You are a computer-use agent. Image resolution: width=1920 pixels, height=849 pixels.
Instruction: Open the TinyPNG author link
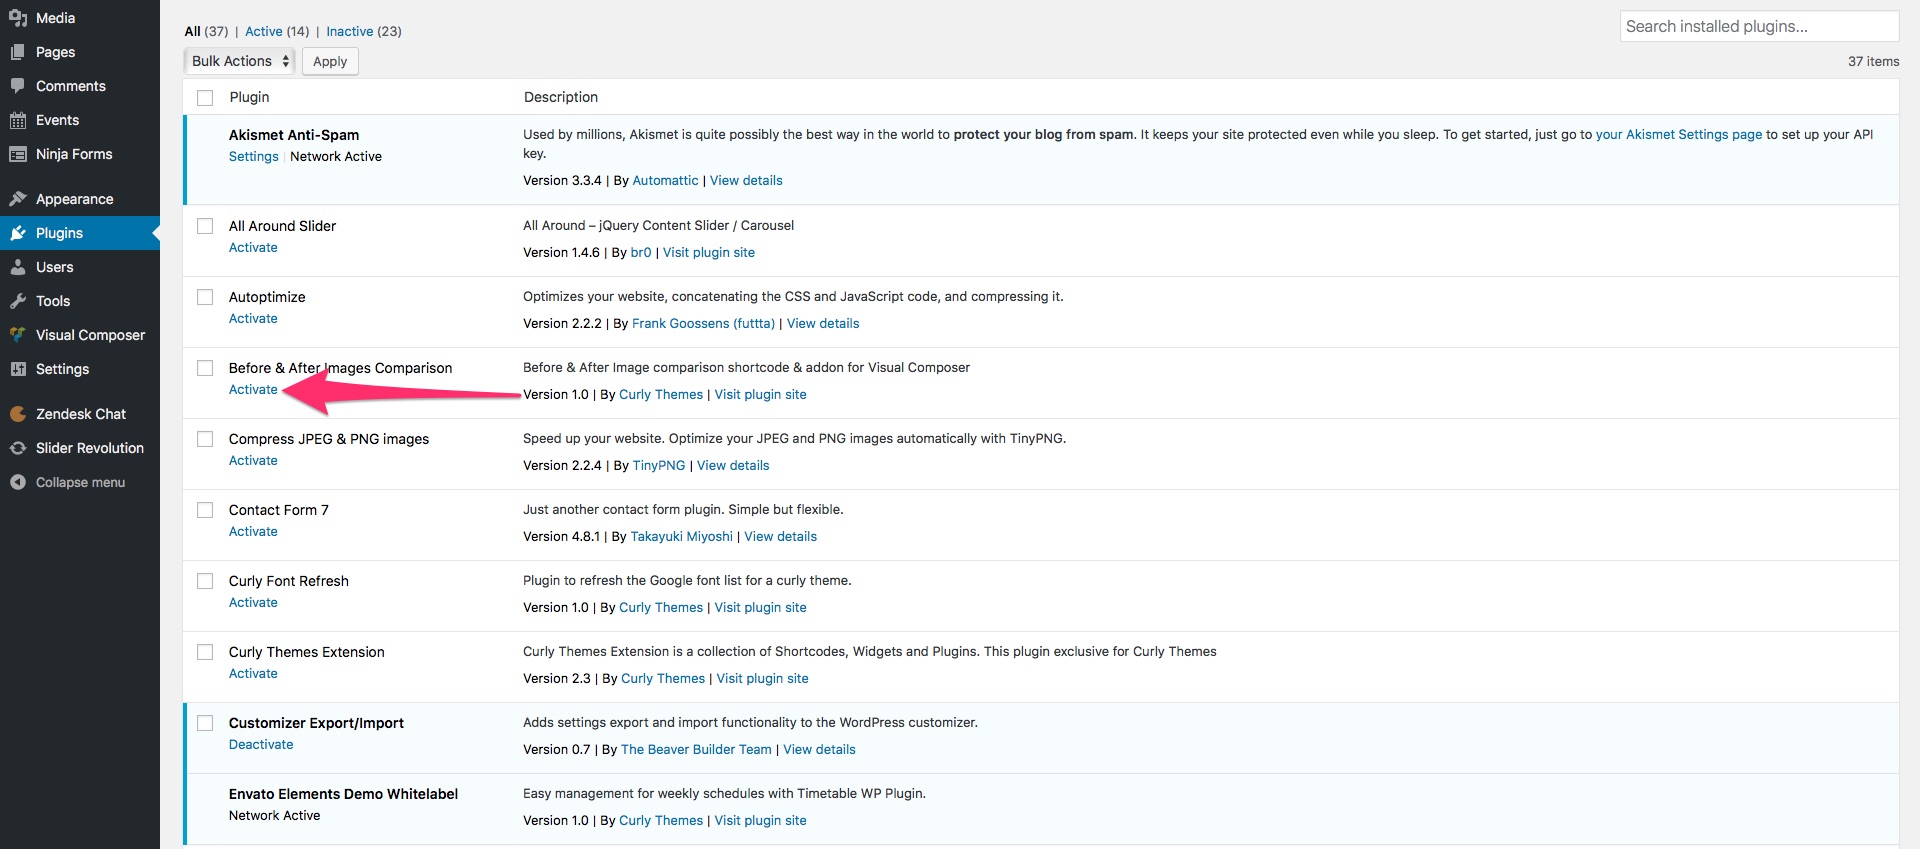(x=659, y=466)
